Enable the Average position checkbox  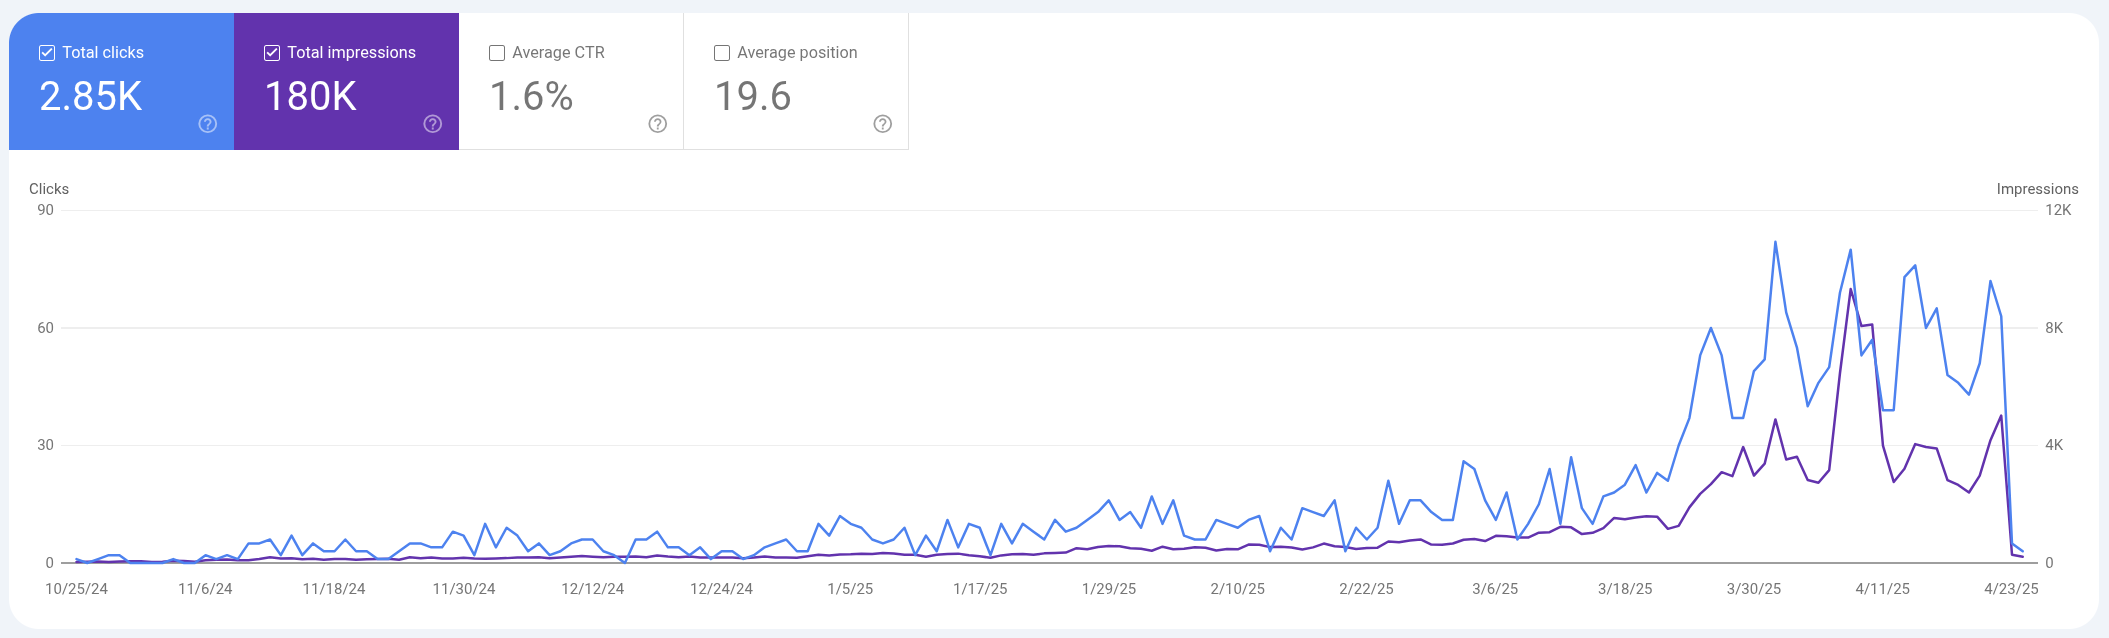(722, 53)
